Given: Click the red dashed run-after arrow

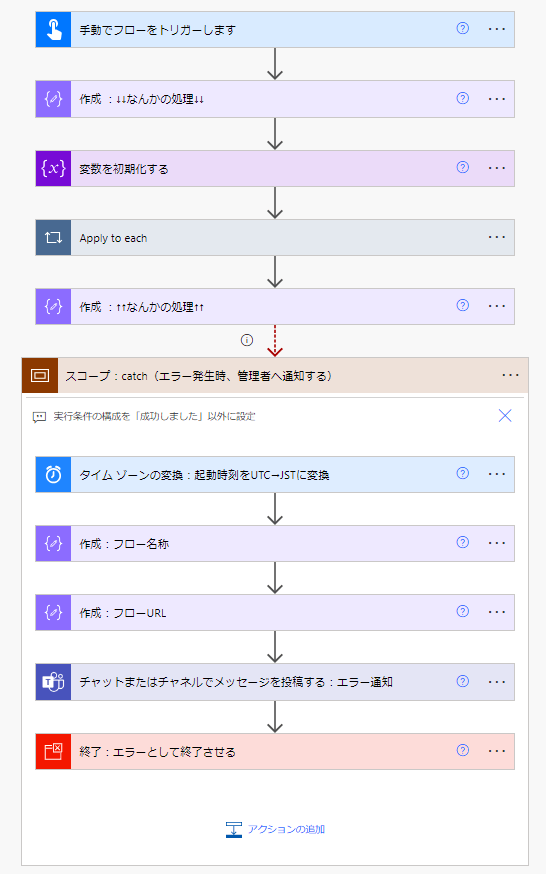Looking at the screenshot, I should [x=275, y=341].
